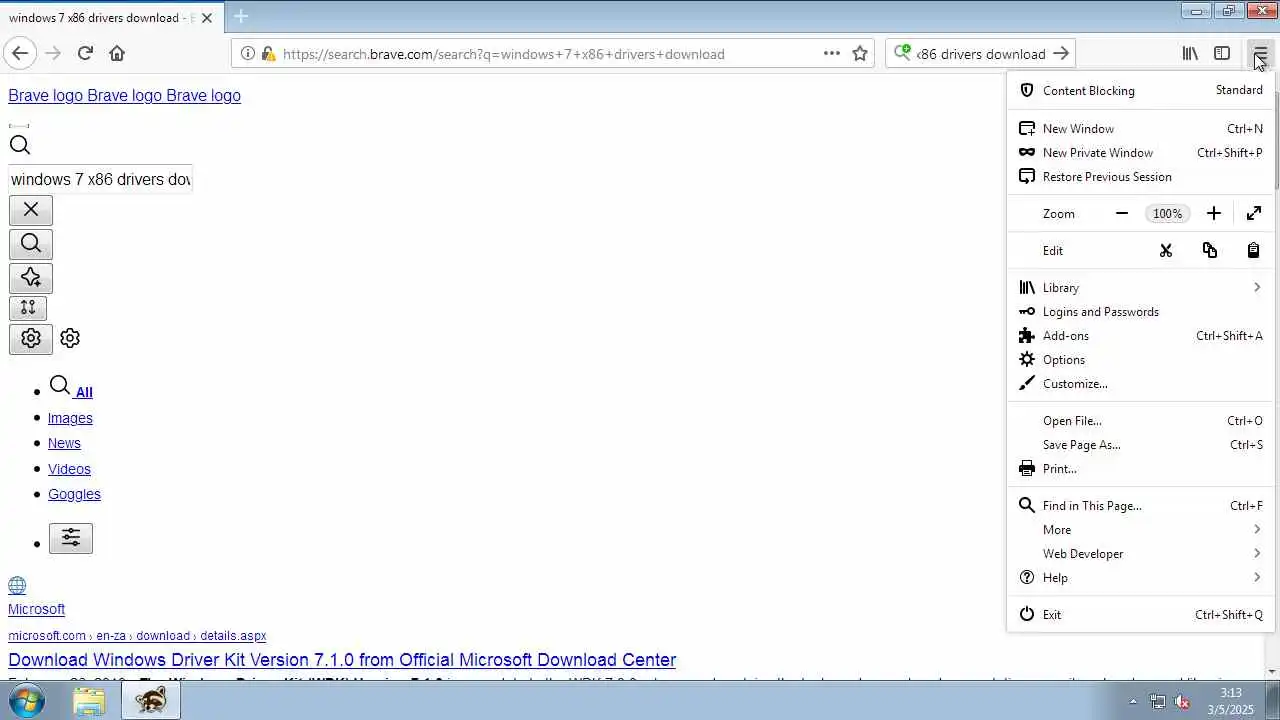The width and height of the screenshot is (1280, 720).
Task: Show sidebars toolbar icon
Action: 1222,53
